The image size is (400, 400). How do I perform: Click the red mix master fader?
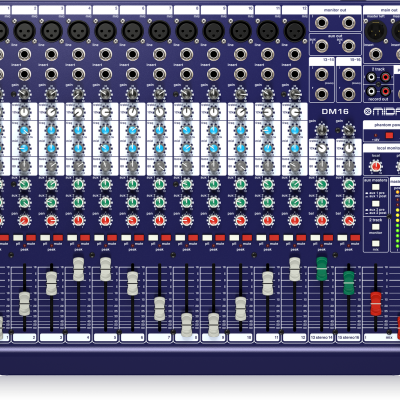coord(376,304)
